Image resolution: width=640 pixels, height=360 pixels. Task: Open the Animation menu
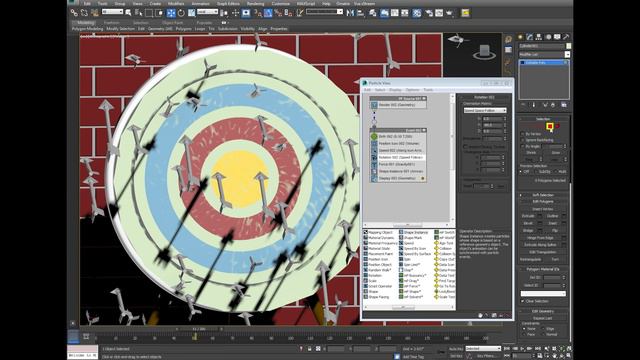click(200, 4)
